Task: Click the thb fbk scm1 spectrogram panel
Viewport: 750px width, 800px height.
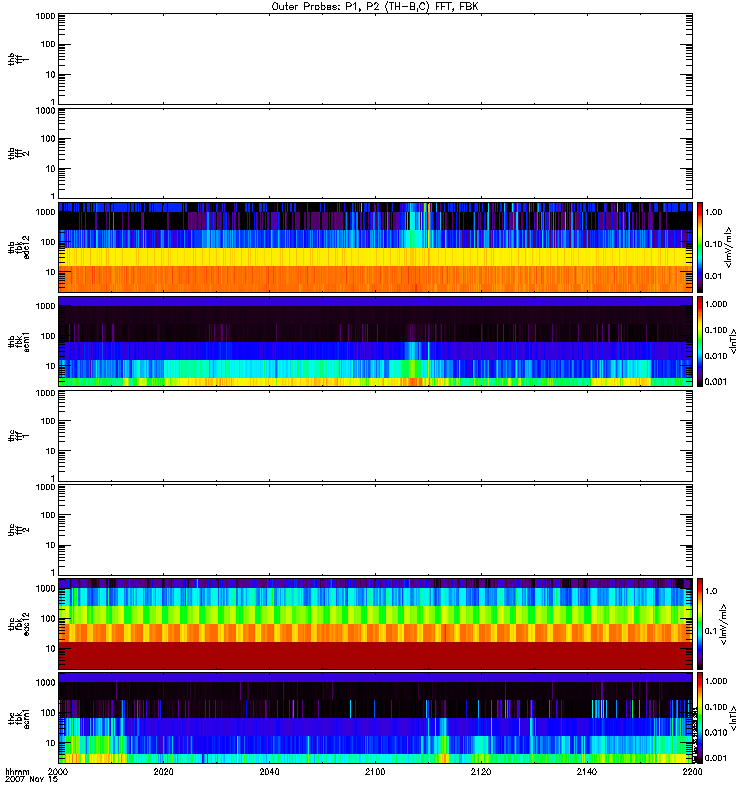Action: 376,341
